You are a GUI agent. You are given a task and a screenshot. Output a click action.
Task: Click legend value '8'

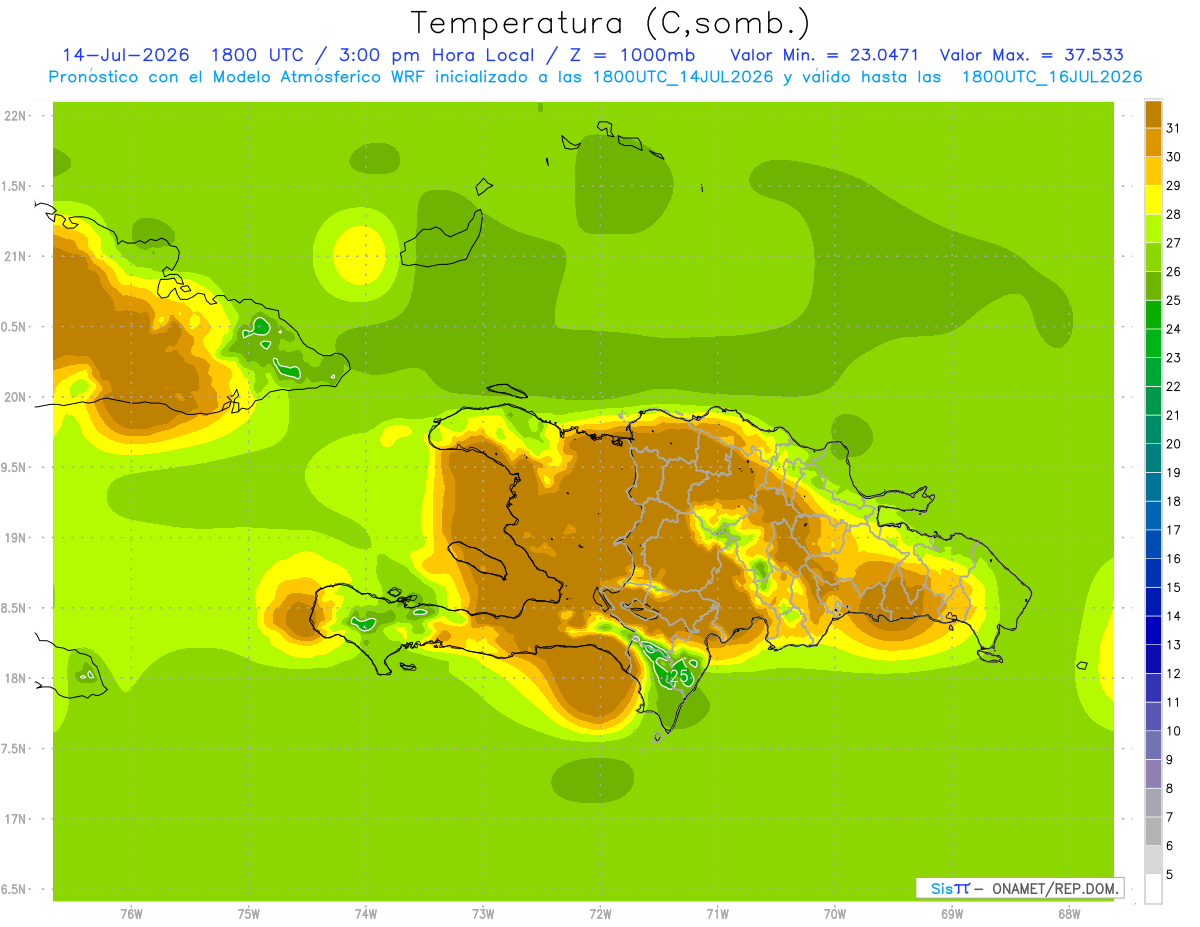[x=1170, y=788]
